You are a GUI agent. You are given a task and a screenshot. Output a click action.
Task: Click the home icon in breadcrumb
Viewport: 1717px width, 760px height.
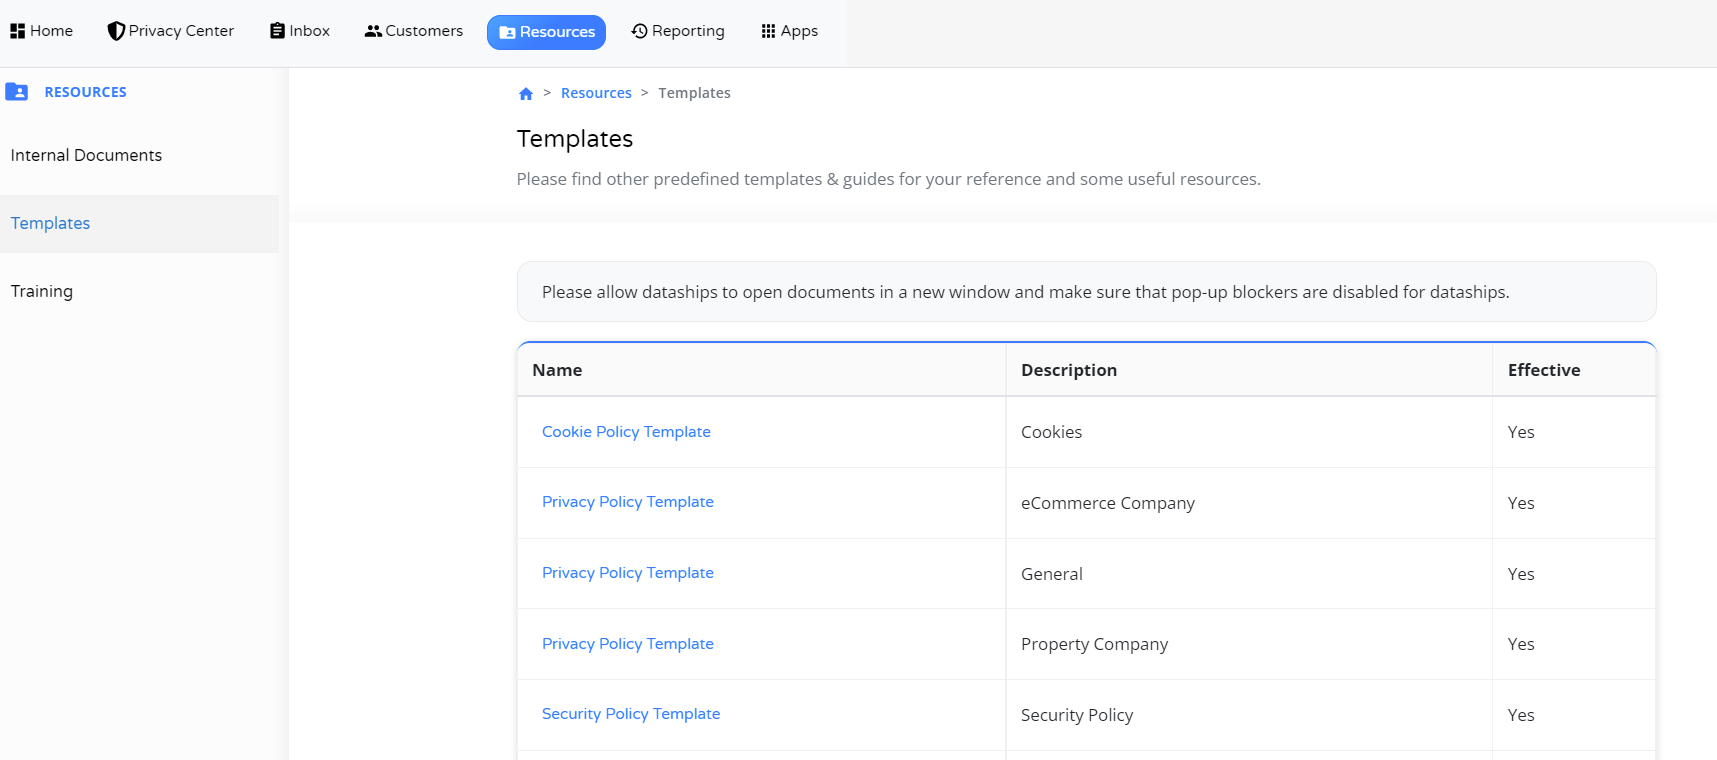526,94
